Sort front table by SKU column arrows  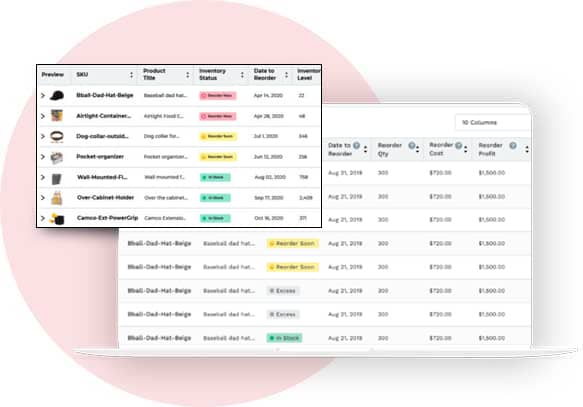[x=131, y=75]
